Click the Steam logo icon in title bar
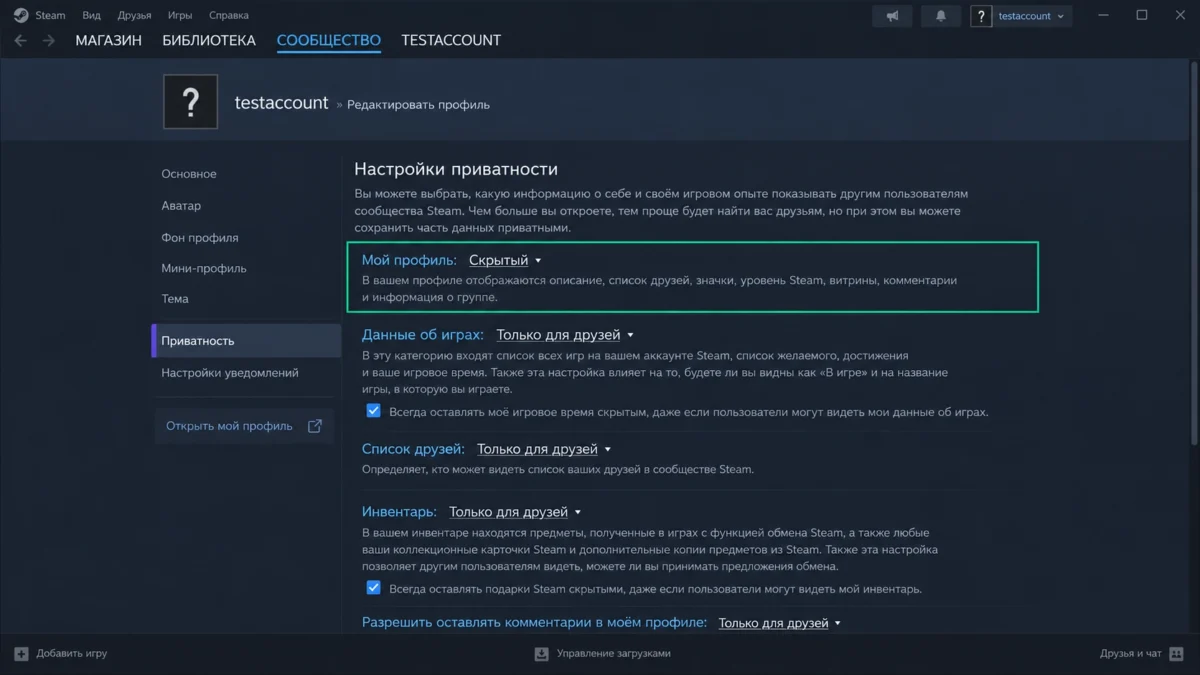The height and width of the screenshot is (675, 1200). pos(21,16)
